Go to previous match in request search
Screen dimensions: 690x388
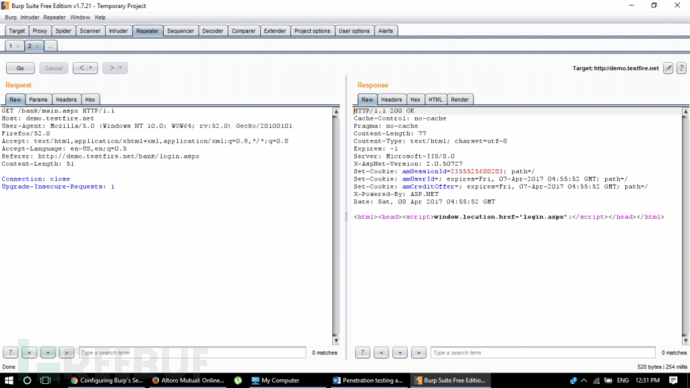[29, 352]
